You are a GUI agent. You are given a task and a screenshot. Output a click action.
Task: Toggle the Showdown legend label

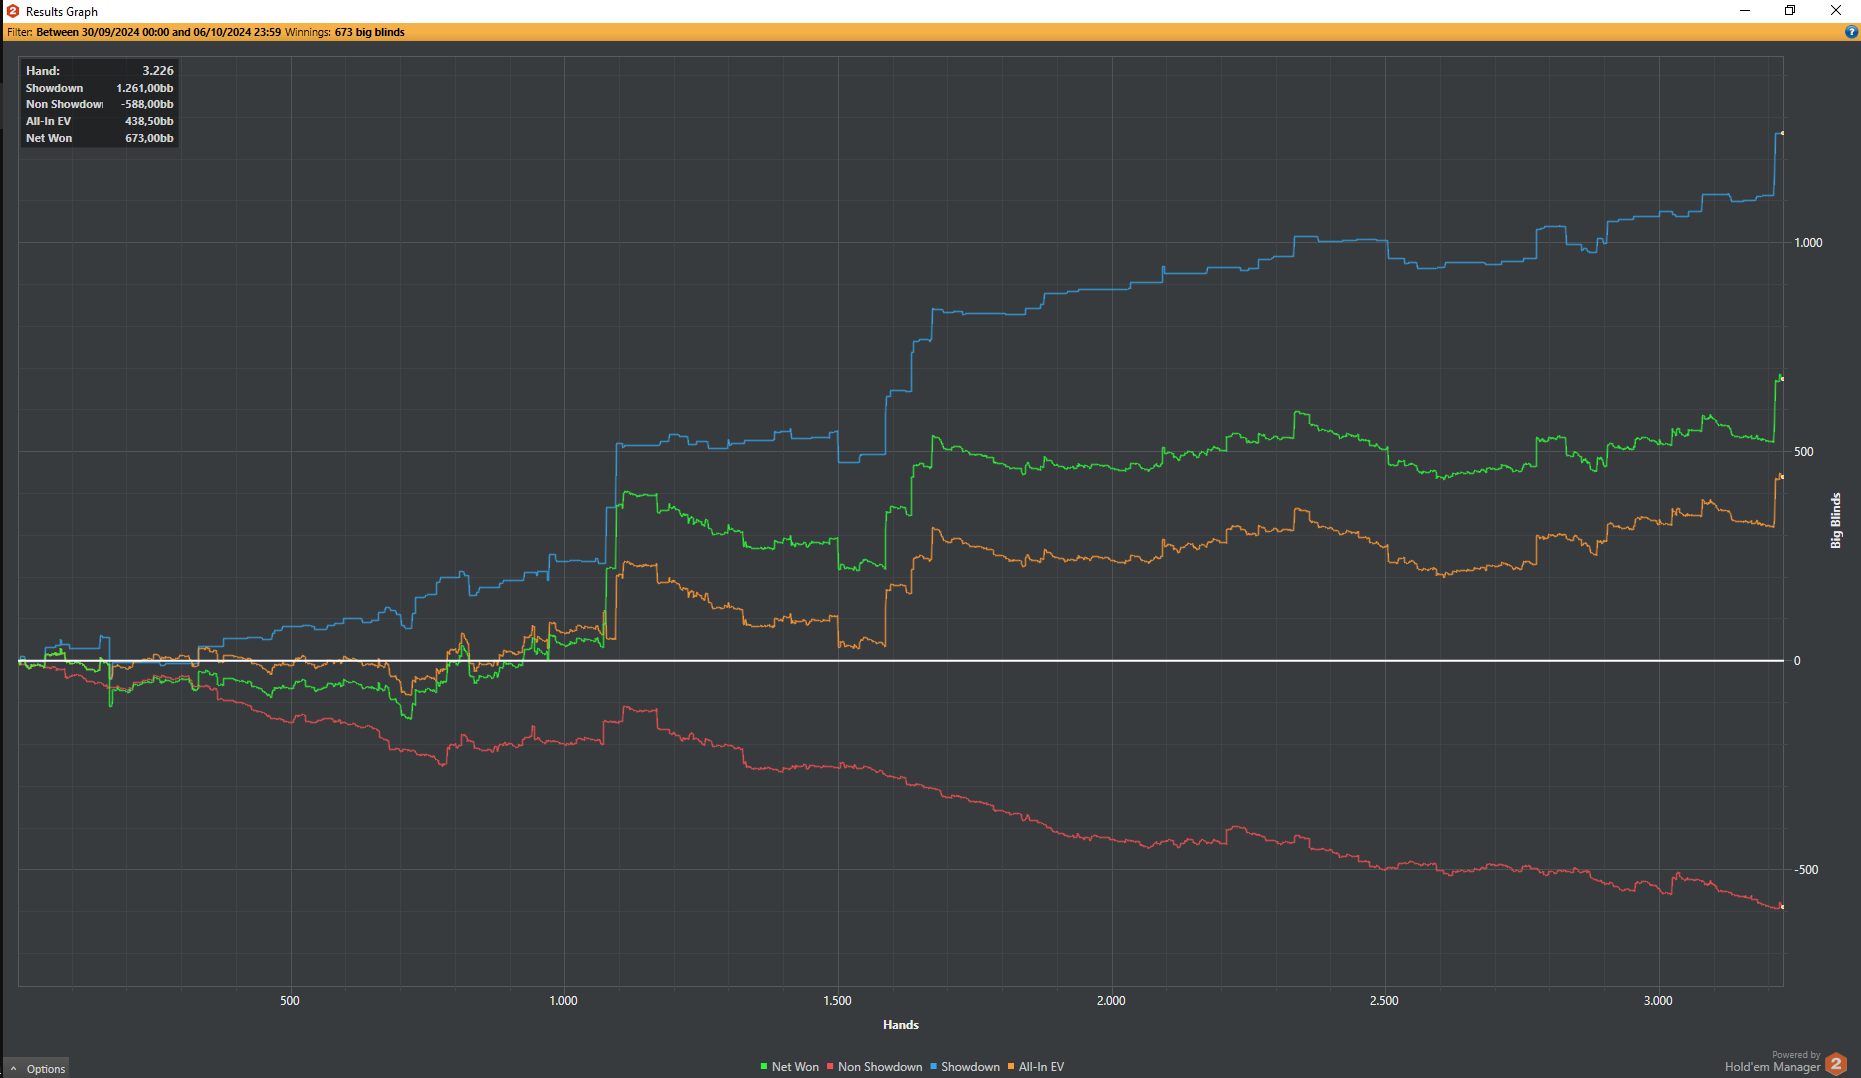tap(970, 1067)
